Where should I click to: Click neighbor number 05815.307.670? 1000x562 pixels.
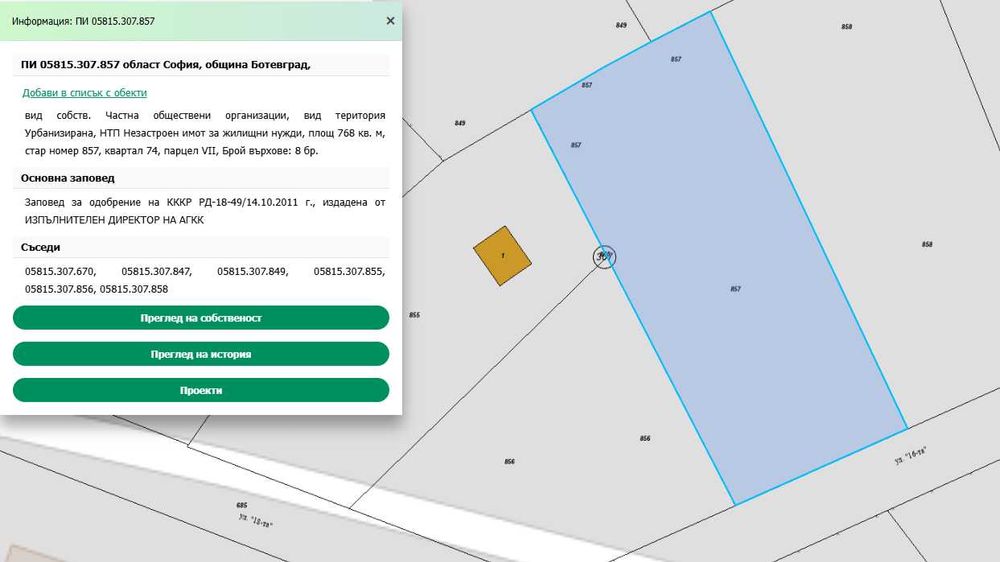pyautogui.click(x=61, y=271)
